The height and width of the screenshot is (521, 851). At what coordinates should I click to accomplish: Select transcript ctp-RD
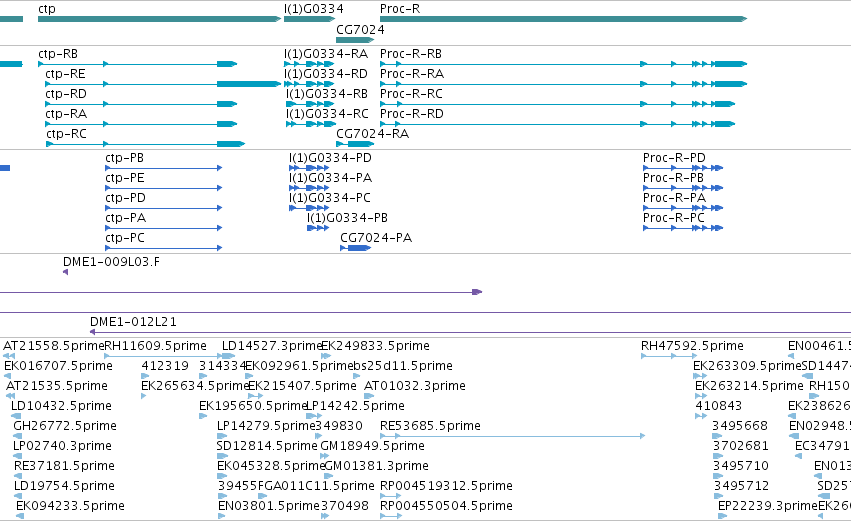coord(66,94)
